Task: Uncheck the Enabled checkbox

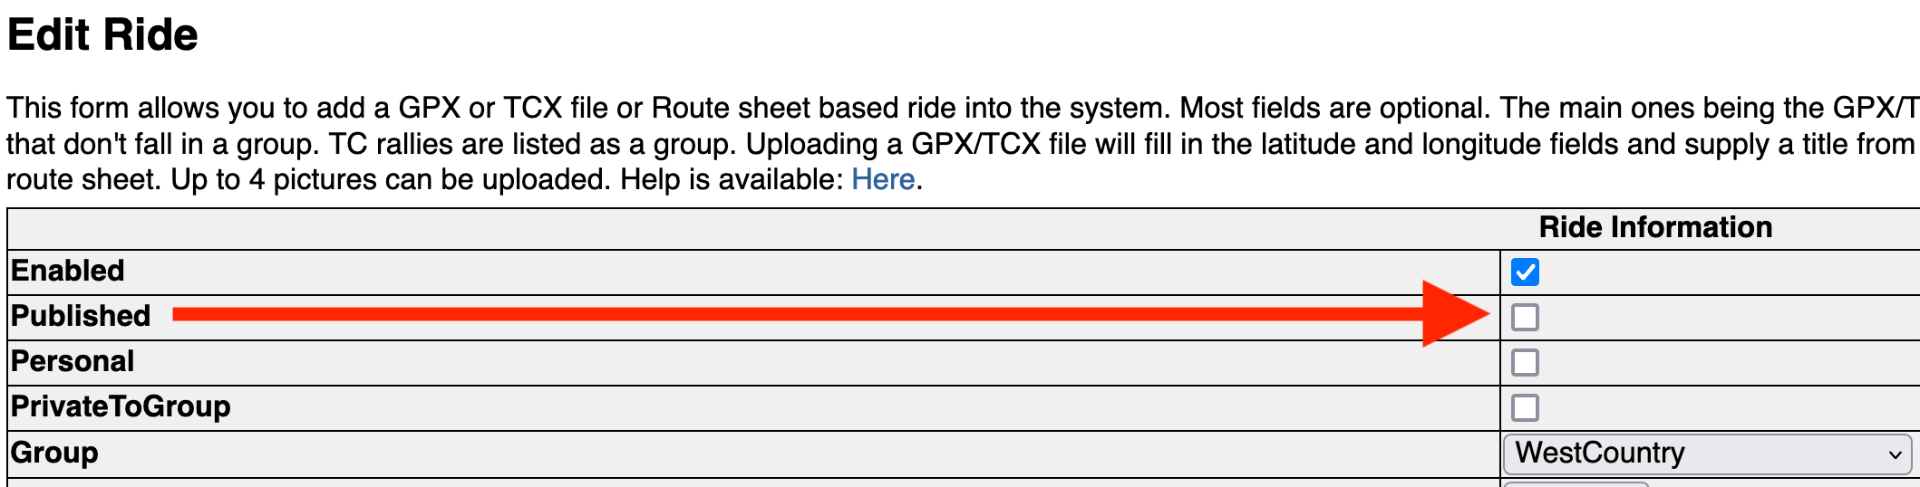Action: click(1524, 272)
